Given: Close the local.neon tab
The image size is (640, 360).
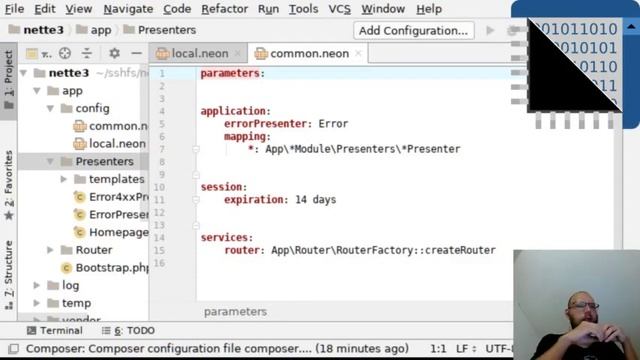Looking at the screenshot, I should click(x=238, y=53).
